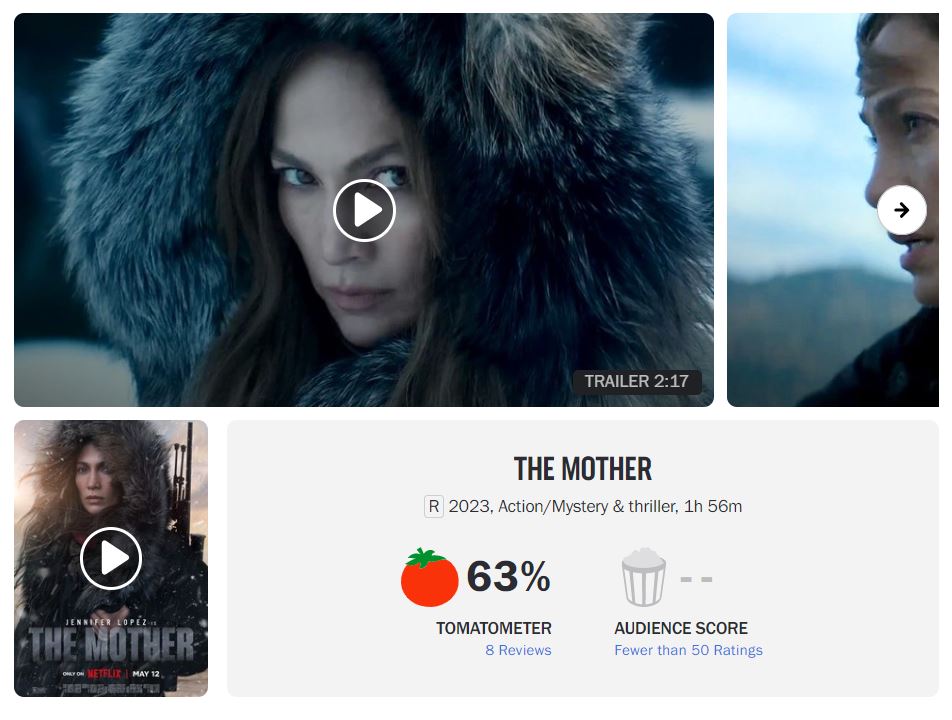Click THE MOTHER heading in the score panel
This screenshot has width=952, height=720.
coord(583,469)
